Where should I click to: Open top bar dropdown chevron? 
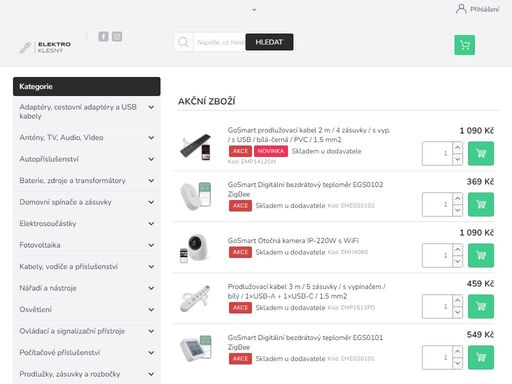click(254, 10)
